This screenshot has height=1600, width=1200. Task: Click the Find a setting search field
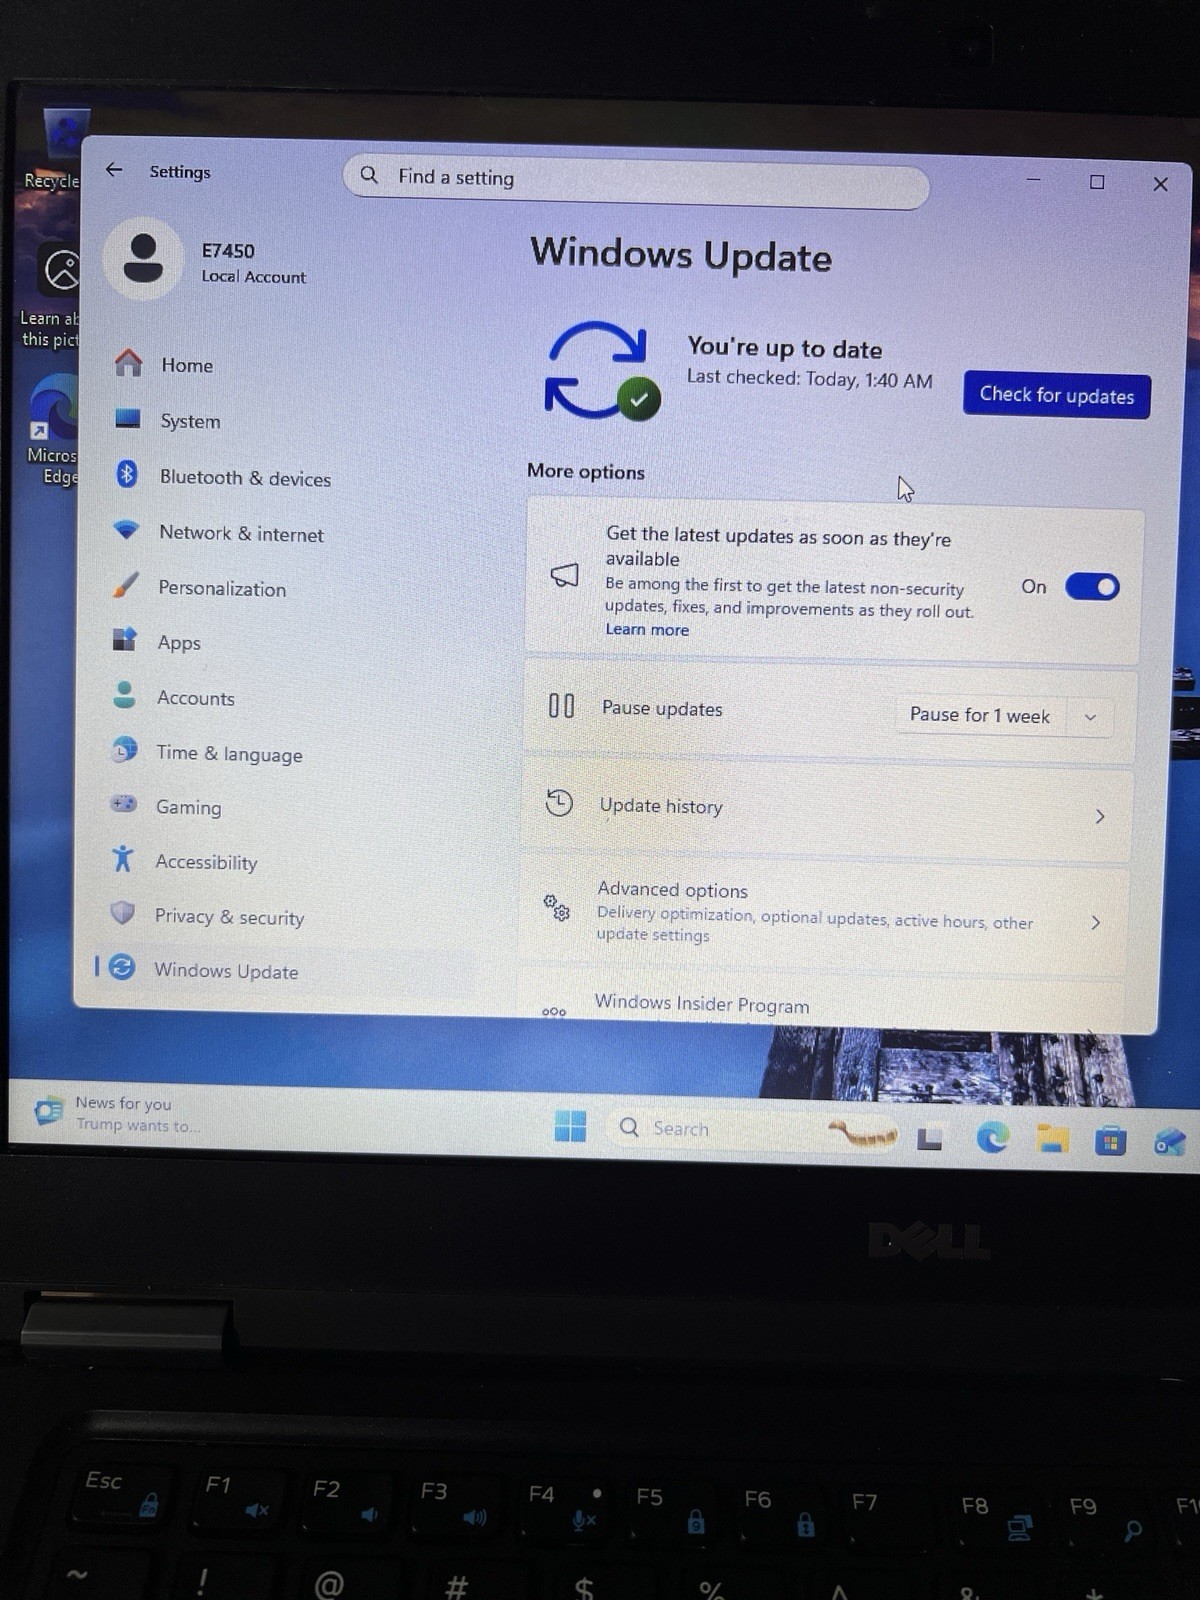click(x=636, y=180)
